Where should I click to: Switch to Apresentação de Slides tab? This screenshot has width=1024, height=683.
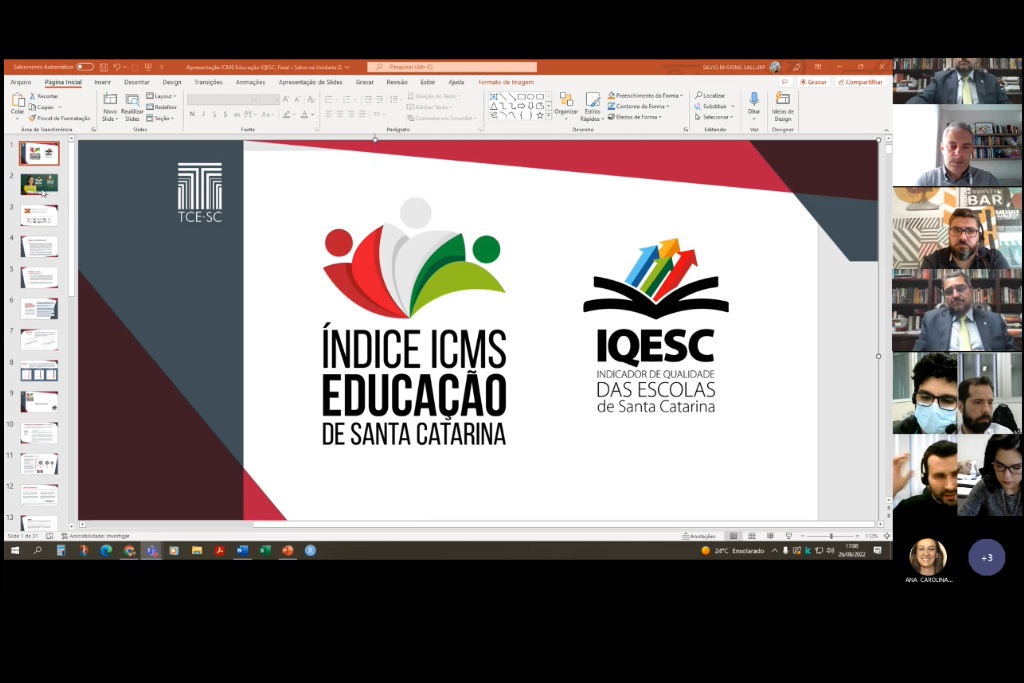point(310,82)
